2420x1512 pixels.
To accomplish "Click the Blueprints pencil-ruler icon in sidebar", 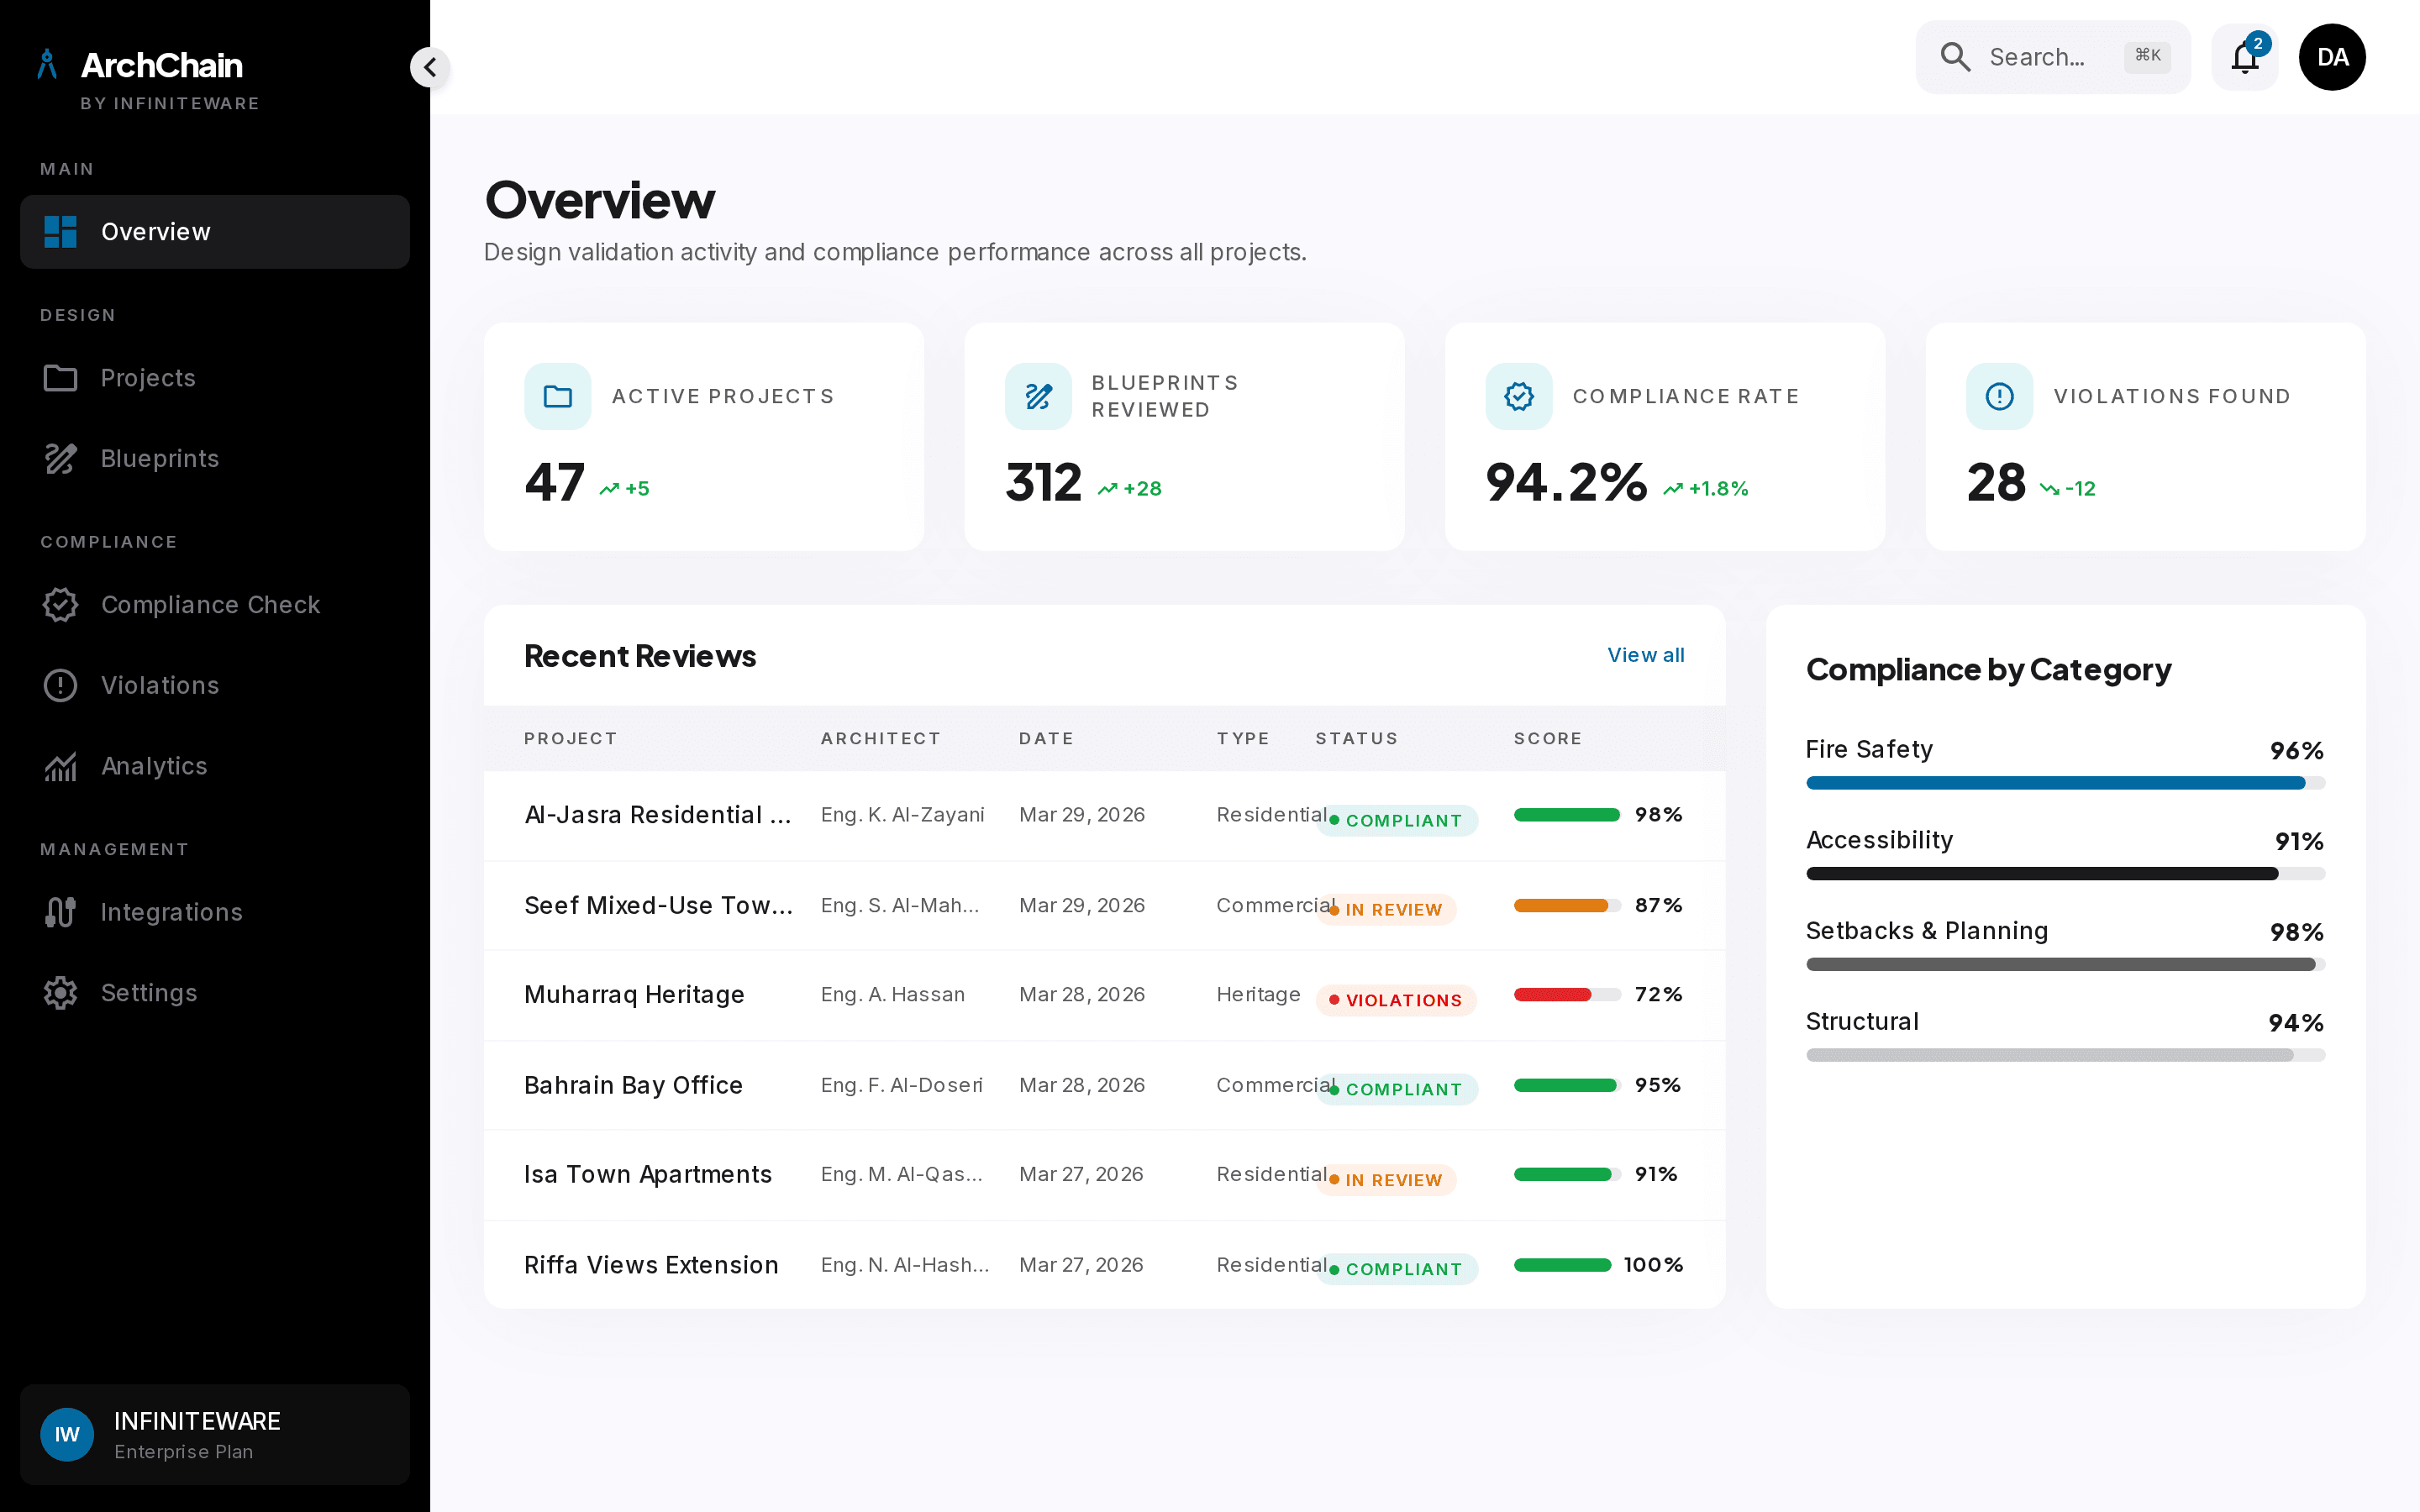I will tap(60, 459).
